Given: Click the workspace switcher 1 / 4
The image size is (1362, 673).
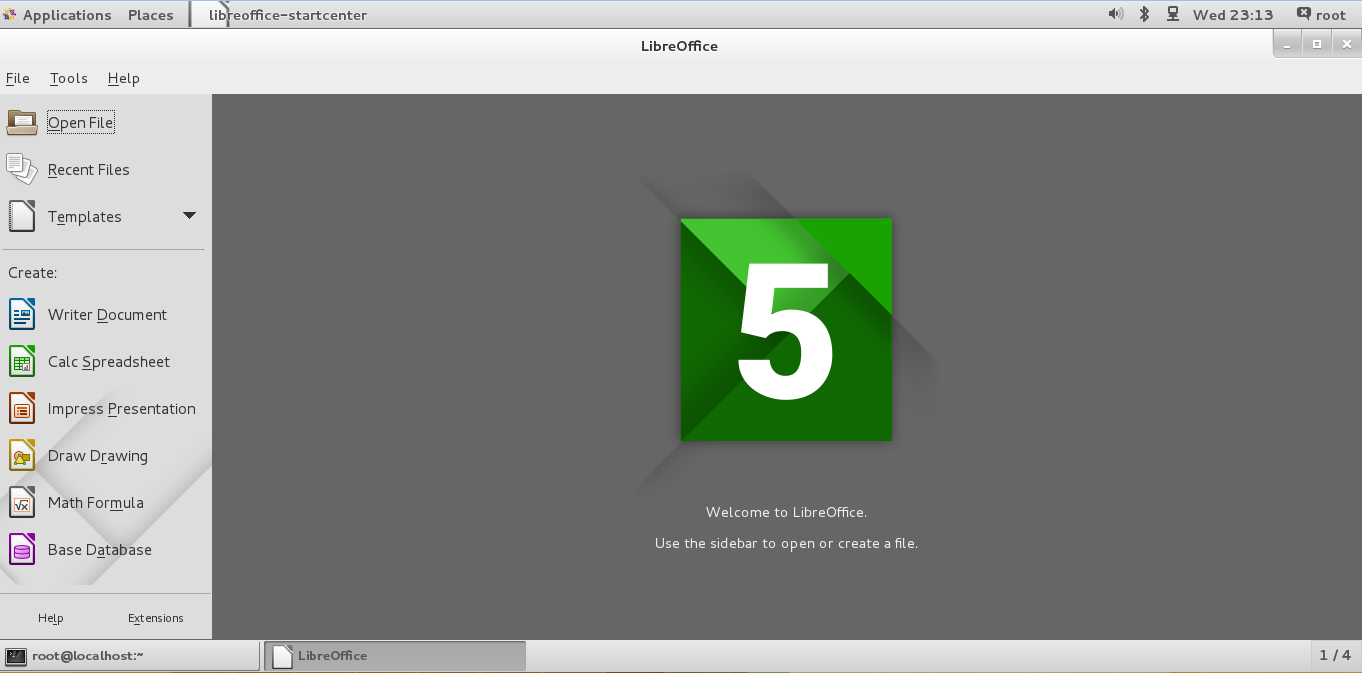Looking at the screenshot, I should pyautogui.click(x=1335, y=656).
